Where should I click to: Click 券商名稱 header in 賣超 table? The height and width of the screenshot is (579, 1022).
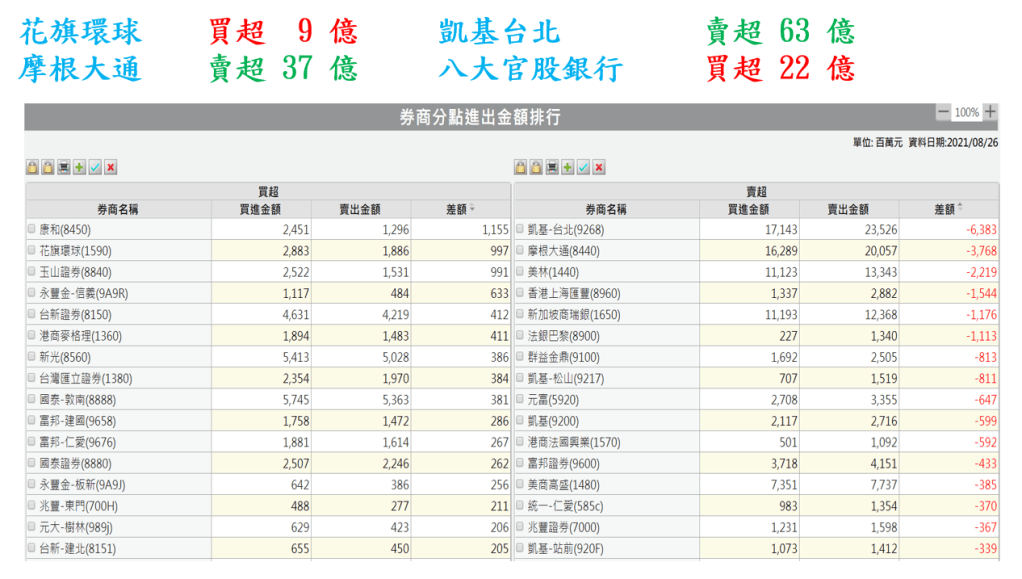point(605,209)
